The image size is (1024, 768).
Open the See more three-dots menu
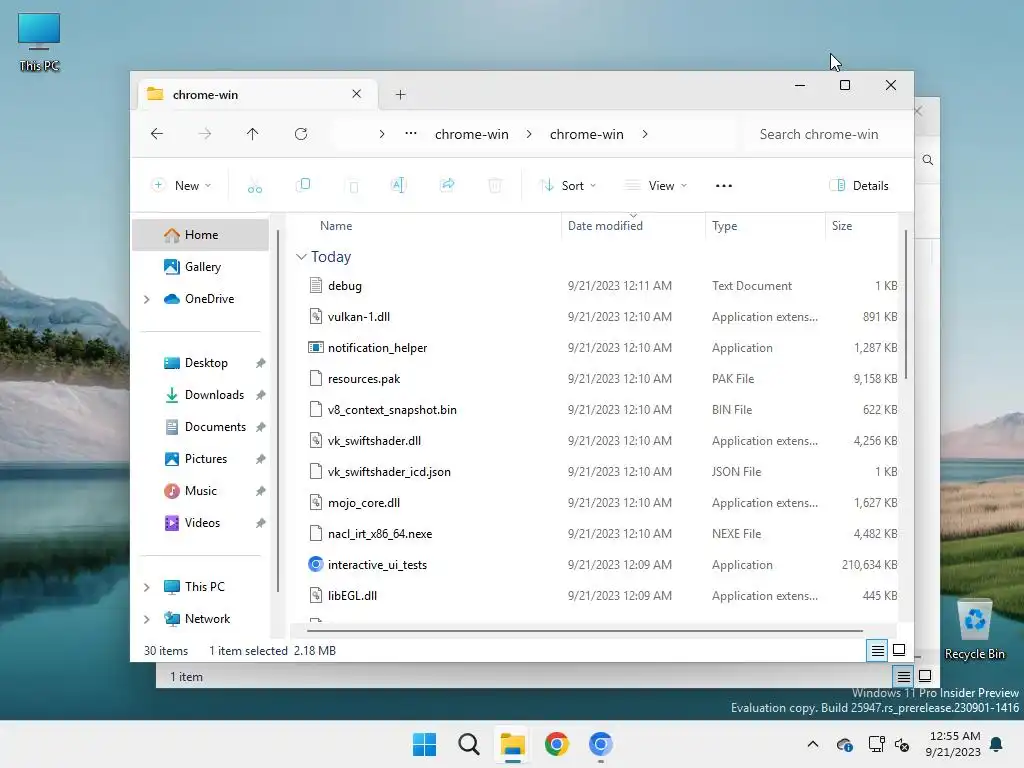point(724,185)
